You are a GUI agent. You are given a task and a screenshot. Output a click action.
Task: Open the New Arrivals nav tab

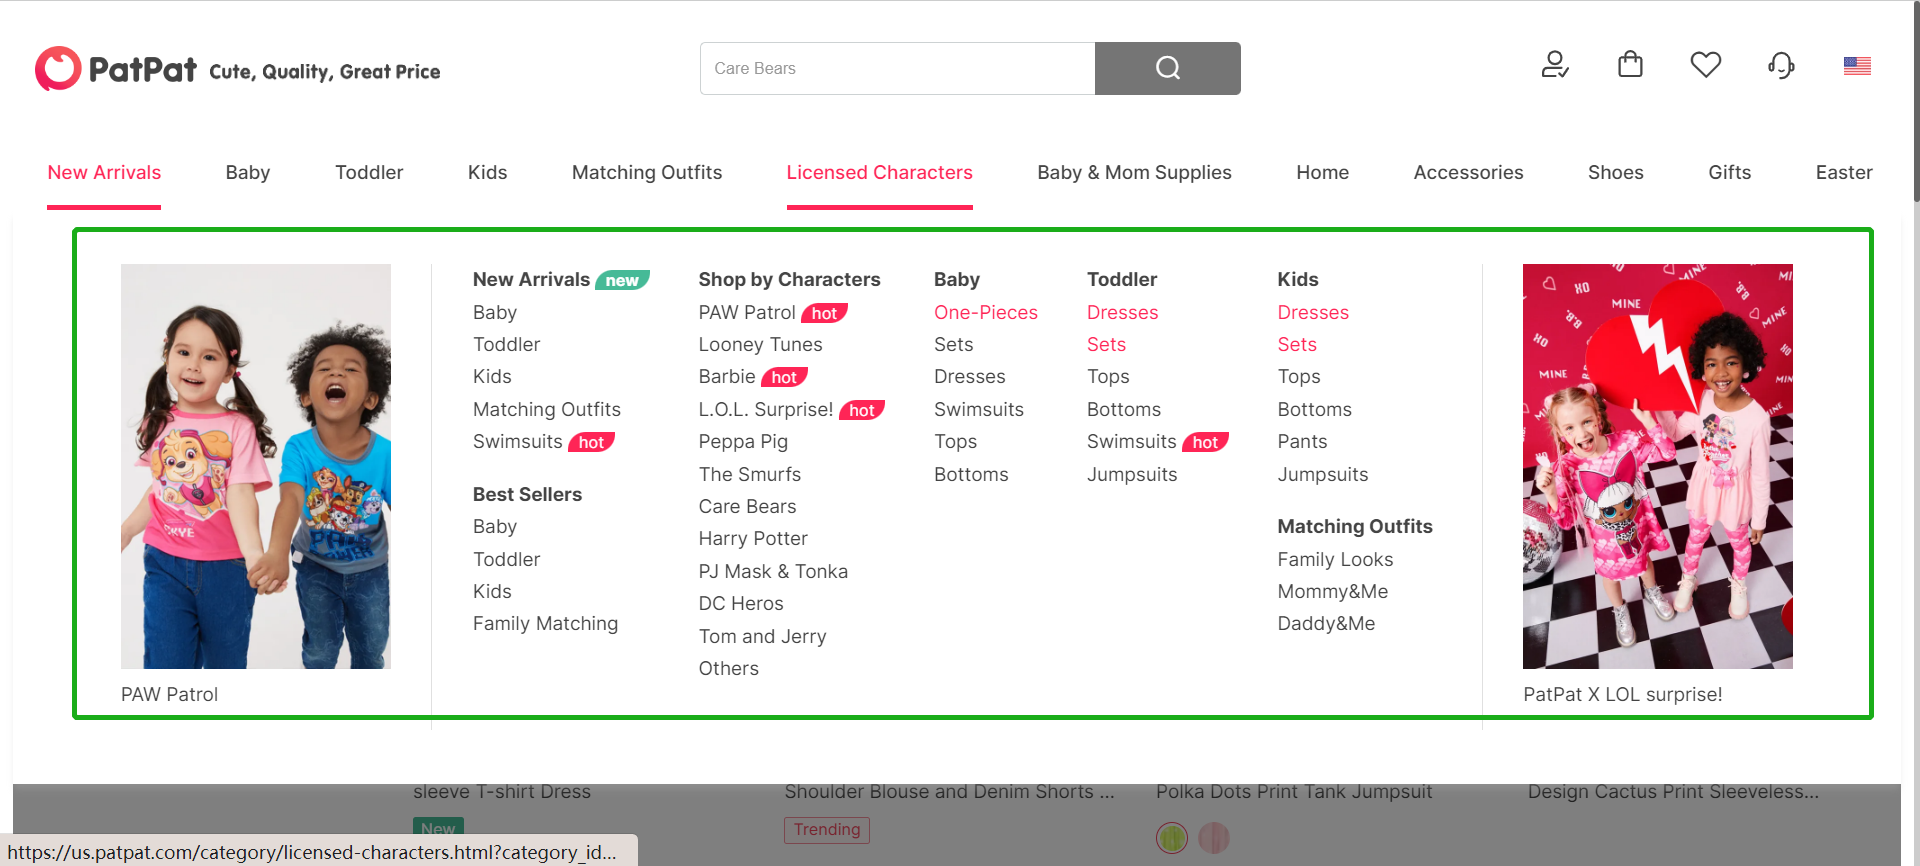tap(104, 172)
